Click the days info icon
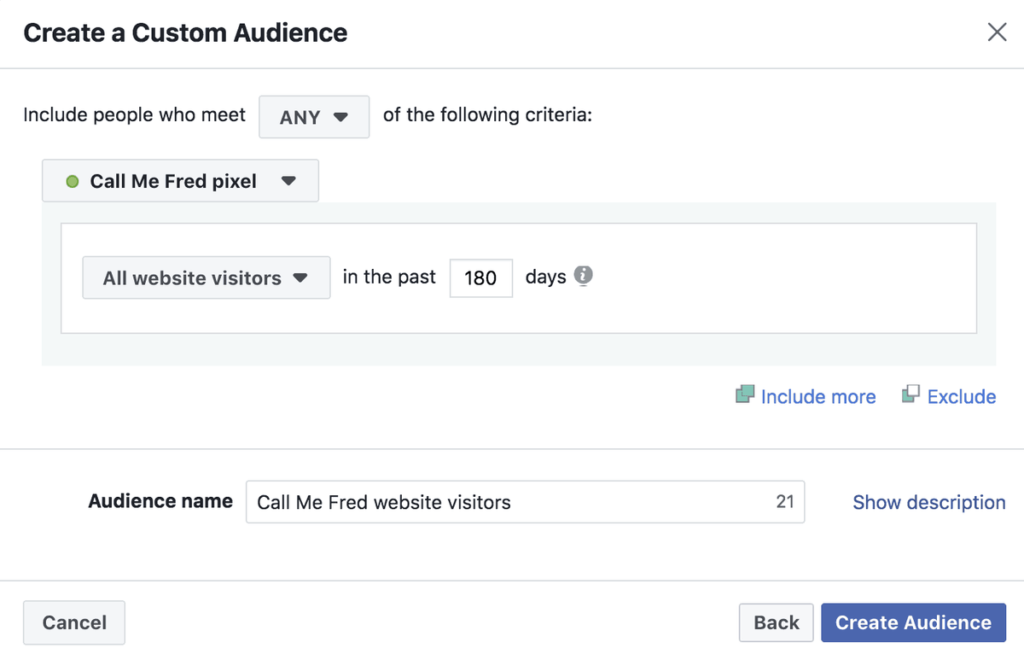The width and height of the screenshot is (1024, 660). click(x=583, y=276)
